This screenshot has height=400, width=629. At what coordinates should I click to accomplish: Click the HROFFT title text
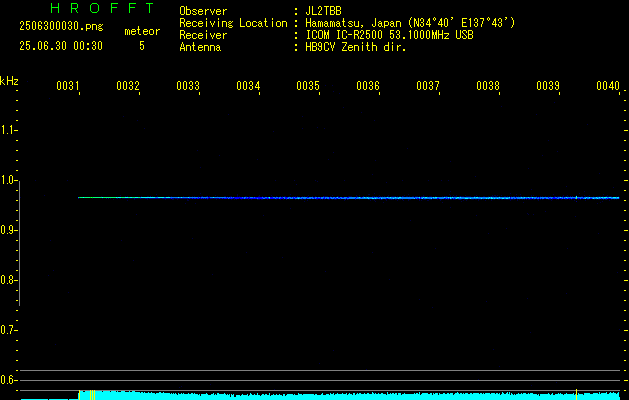click(102, 8)
